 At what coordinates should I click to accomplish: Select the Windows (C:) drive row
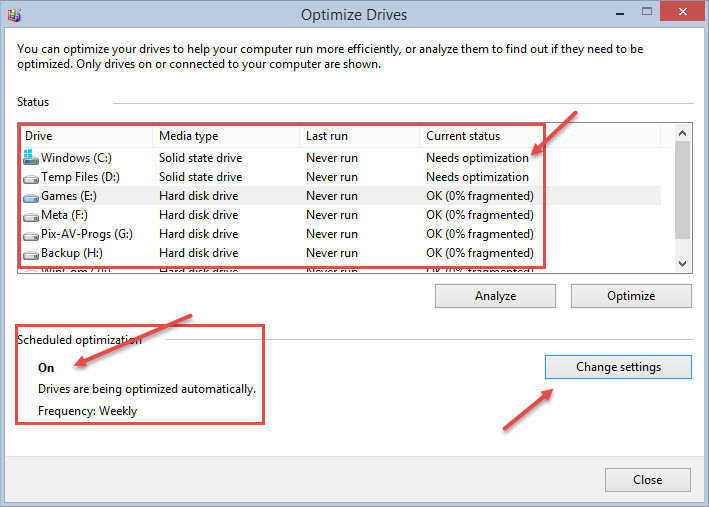(340, 158)
